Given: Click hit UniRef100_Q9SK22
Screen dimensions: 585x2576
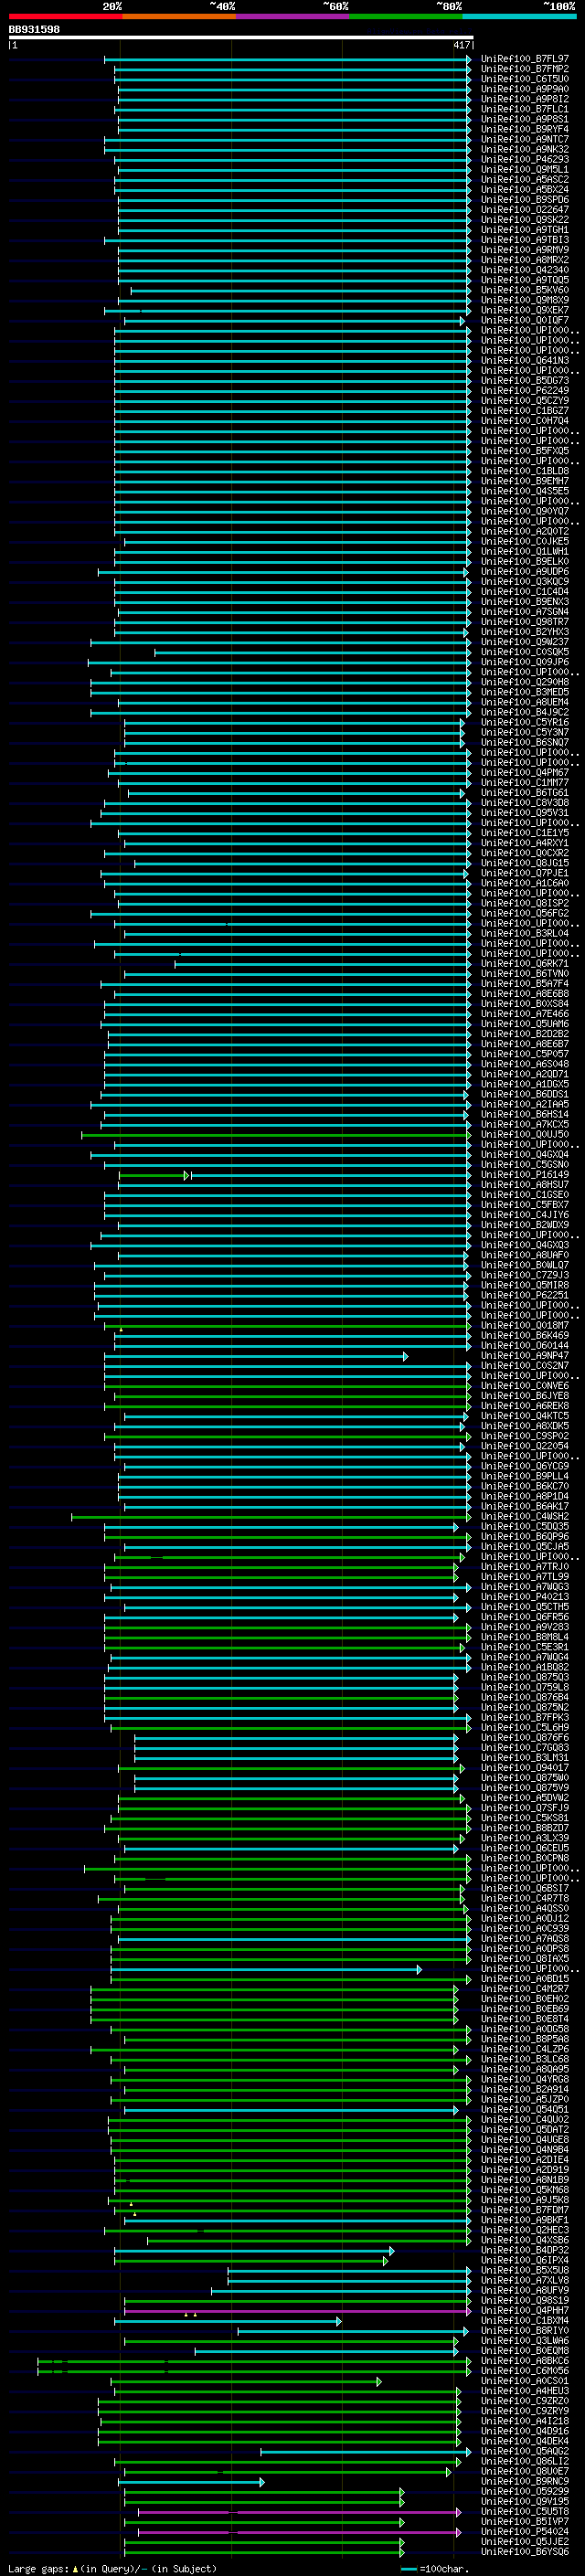Looking at the screenshot, I should click(x=524, y=219).
